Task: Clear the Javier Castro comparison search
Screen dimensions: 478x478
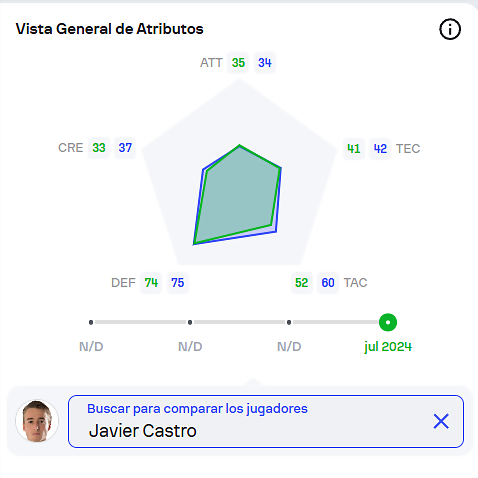Action: coord(441,421)
